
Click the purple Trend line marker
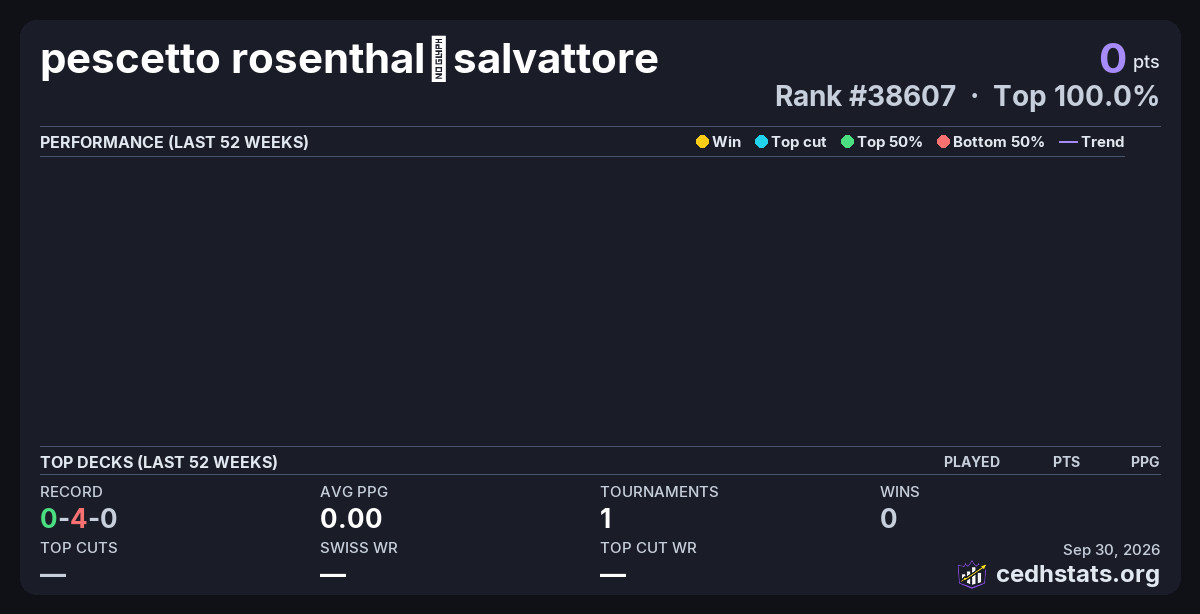click(1068, 142)
